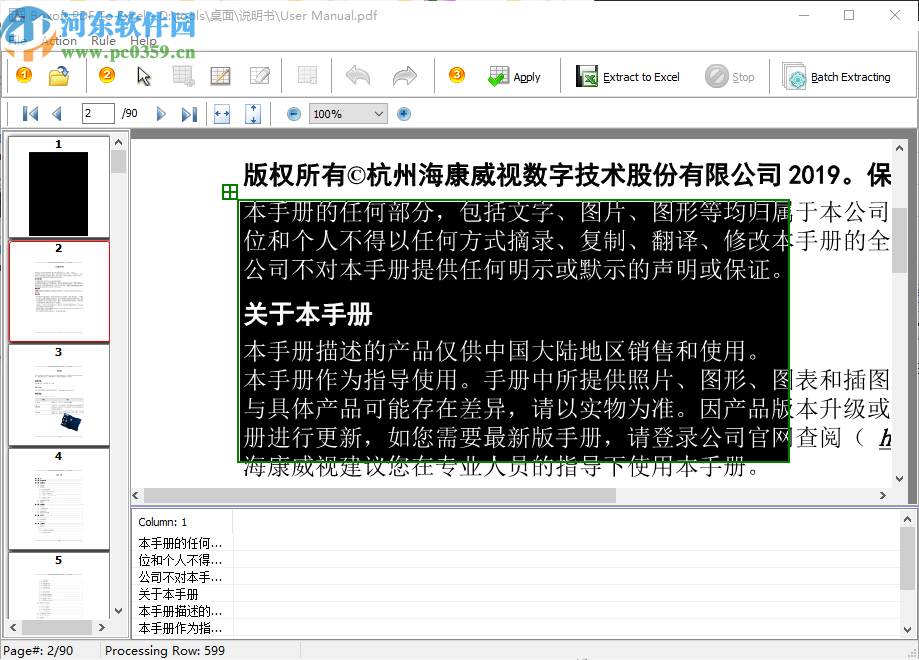Jump to the last page

pyautogui.click(x=188, y=113)
